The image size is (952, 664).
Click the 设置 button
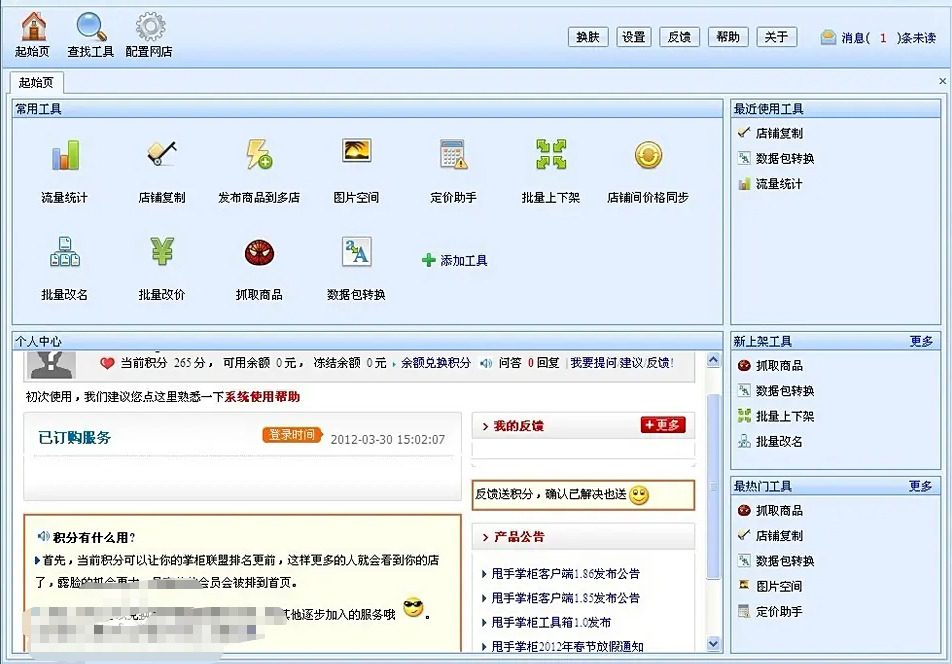(x=633, y=37)
